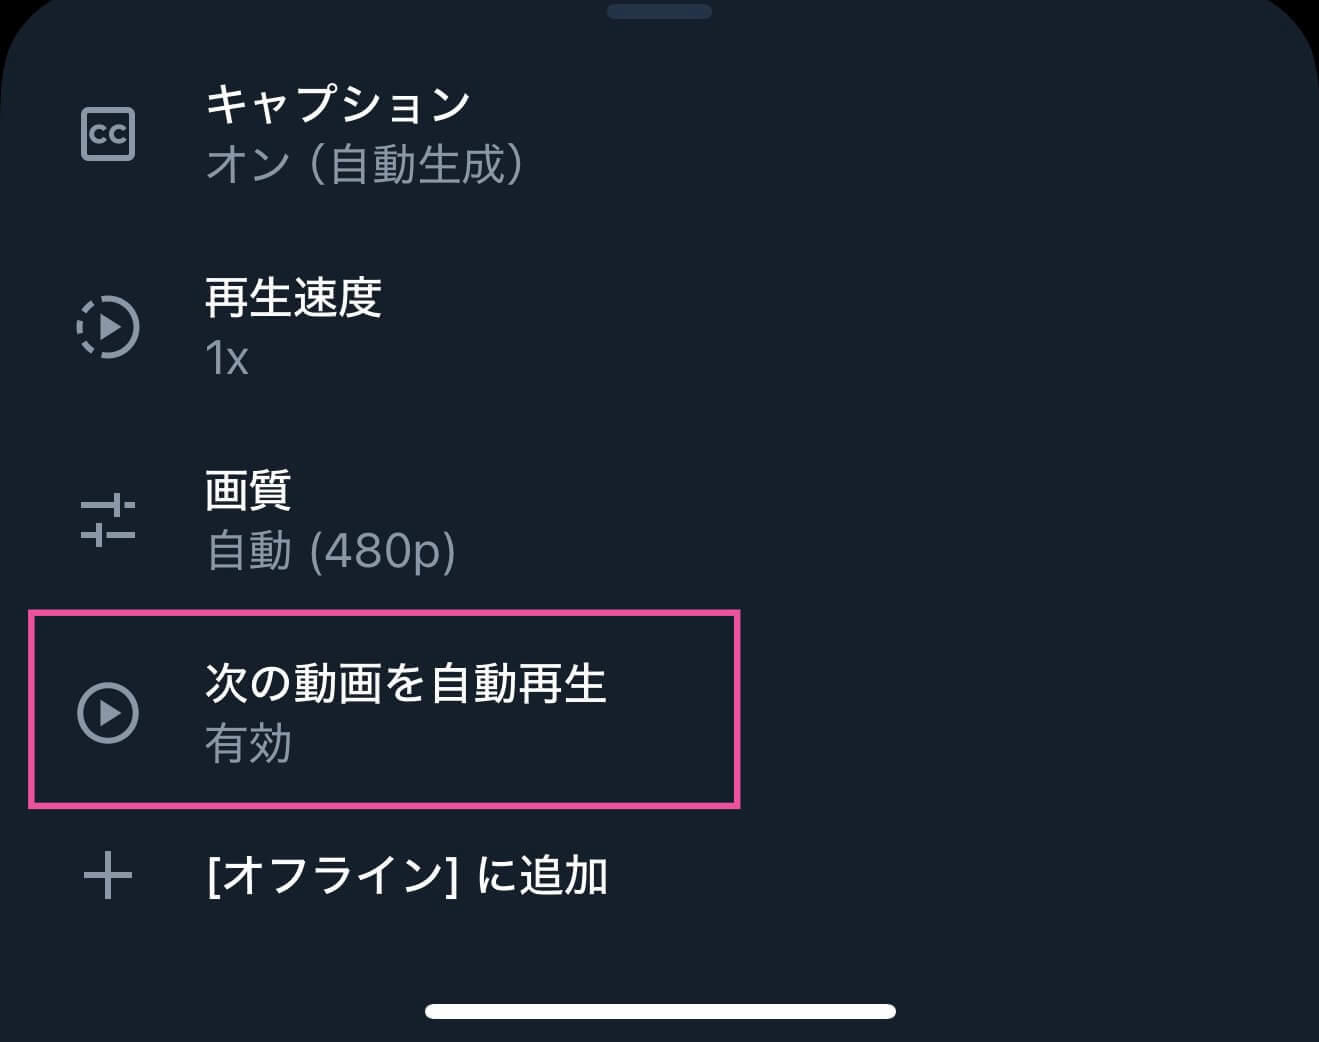1319x1042 pixels.
Task: Tap the home indicator bar at bottom
Action: (x=659, y=1010)
